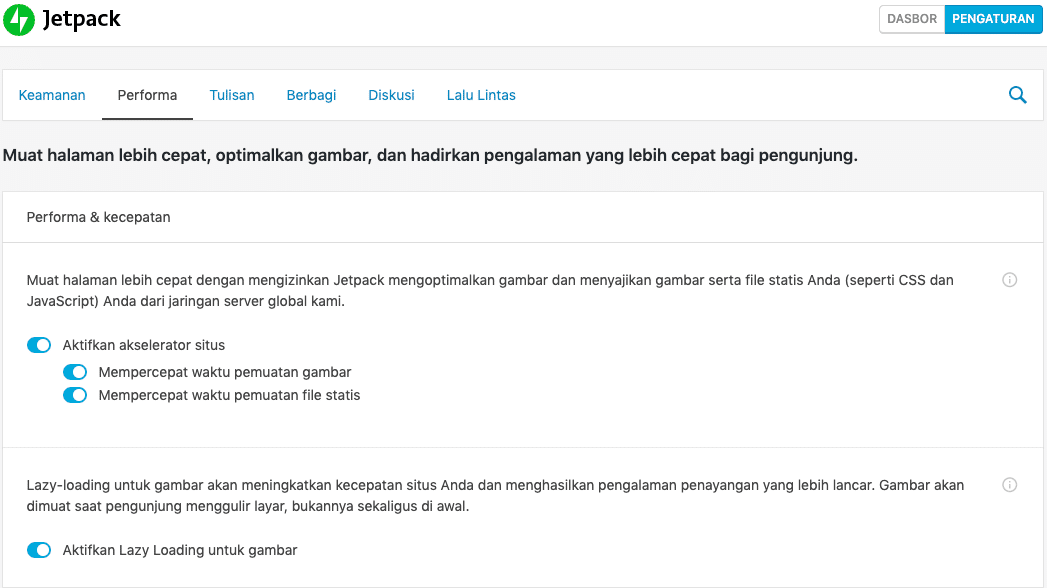Open the Diskusi tab
This screenshot has width=1047, height=588.
tap(391, 95)
